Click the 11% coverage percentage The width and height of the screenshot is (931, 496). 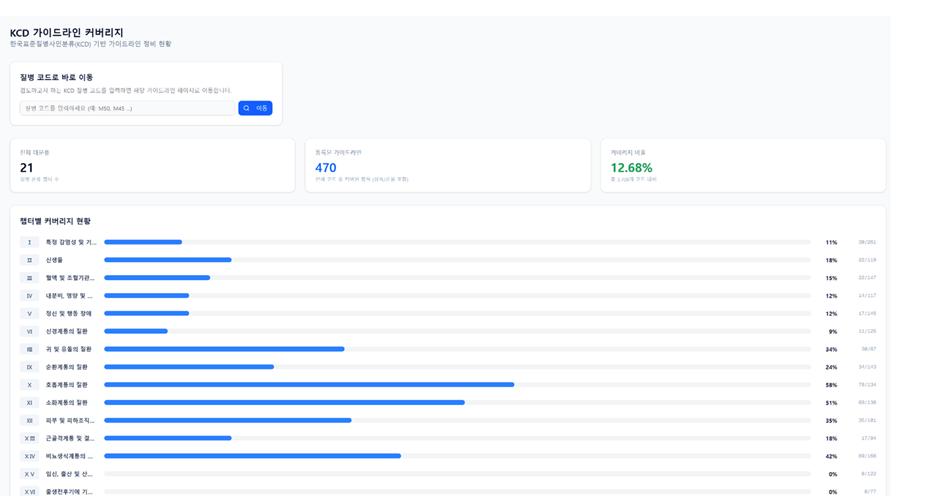tap(831, 242)
